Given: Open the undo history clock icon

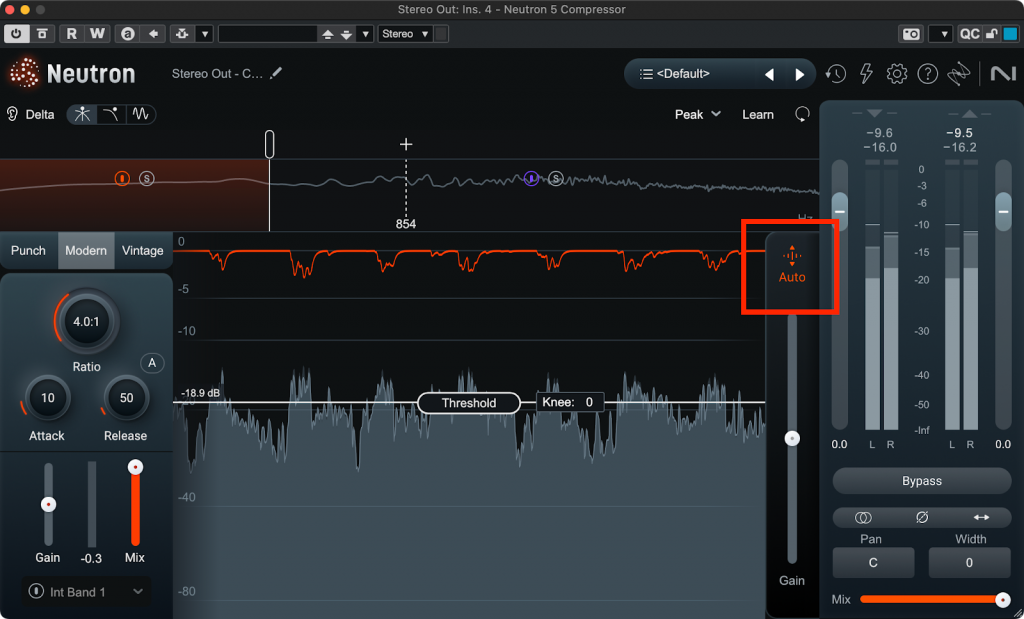Looking at the screenshot, I should tap(836, 74).
